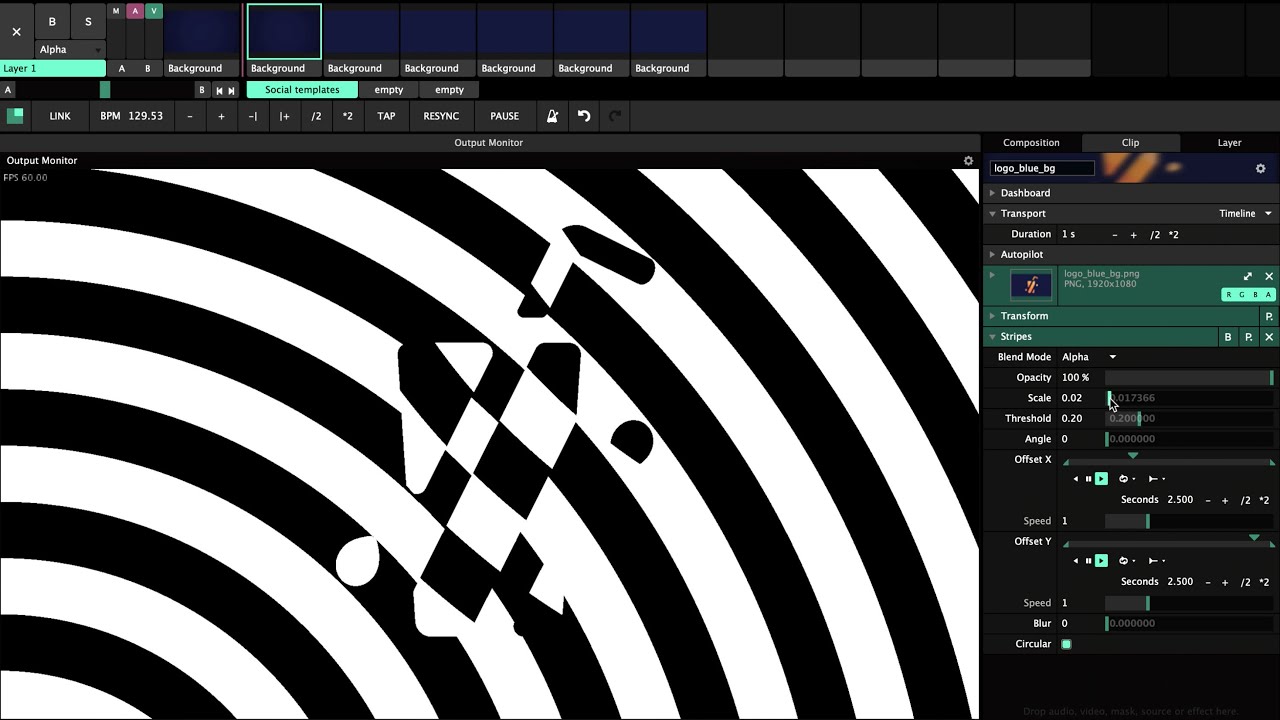Open the Transform preset P button
The width and height of the screenshot is (1280, 720).
(x=1269, y=316)
